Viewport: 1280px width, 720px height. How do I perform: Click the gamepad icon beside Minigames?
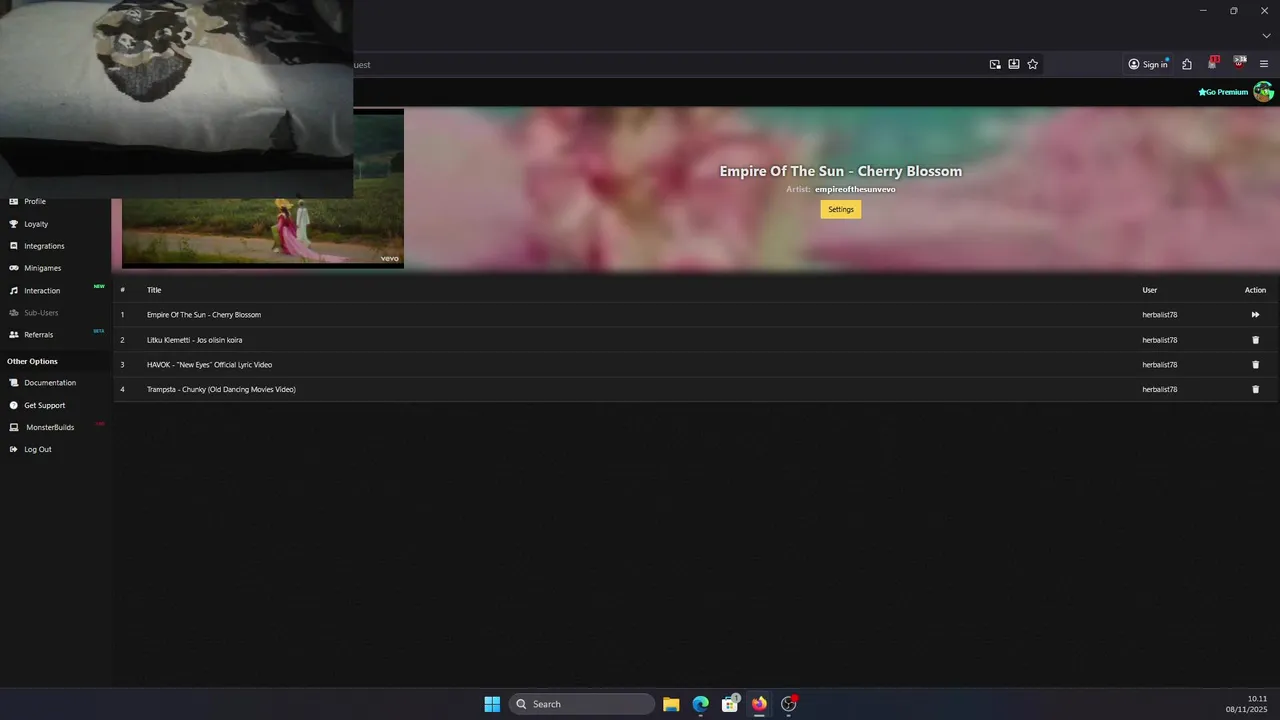14,268
